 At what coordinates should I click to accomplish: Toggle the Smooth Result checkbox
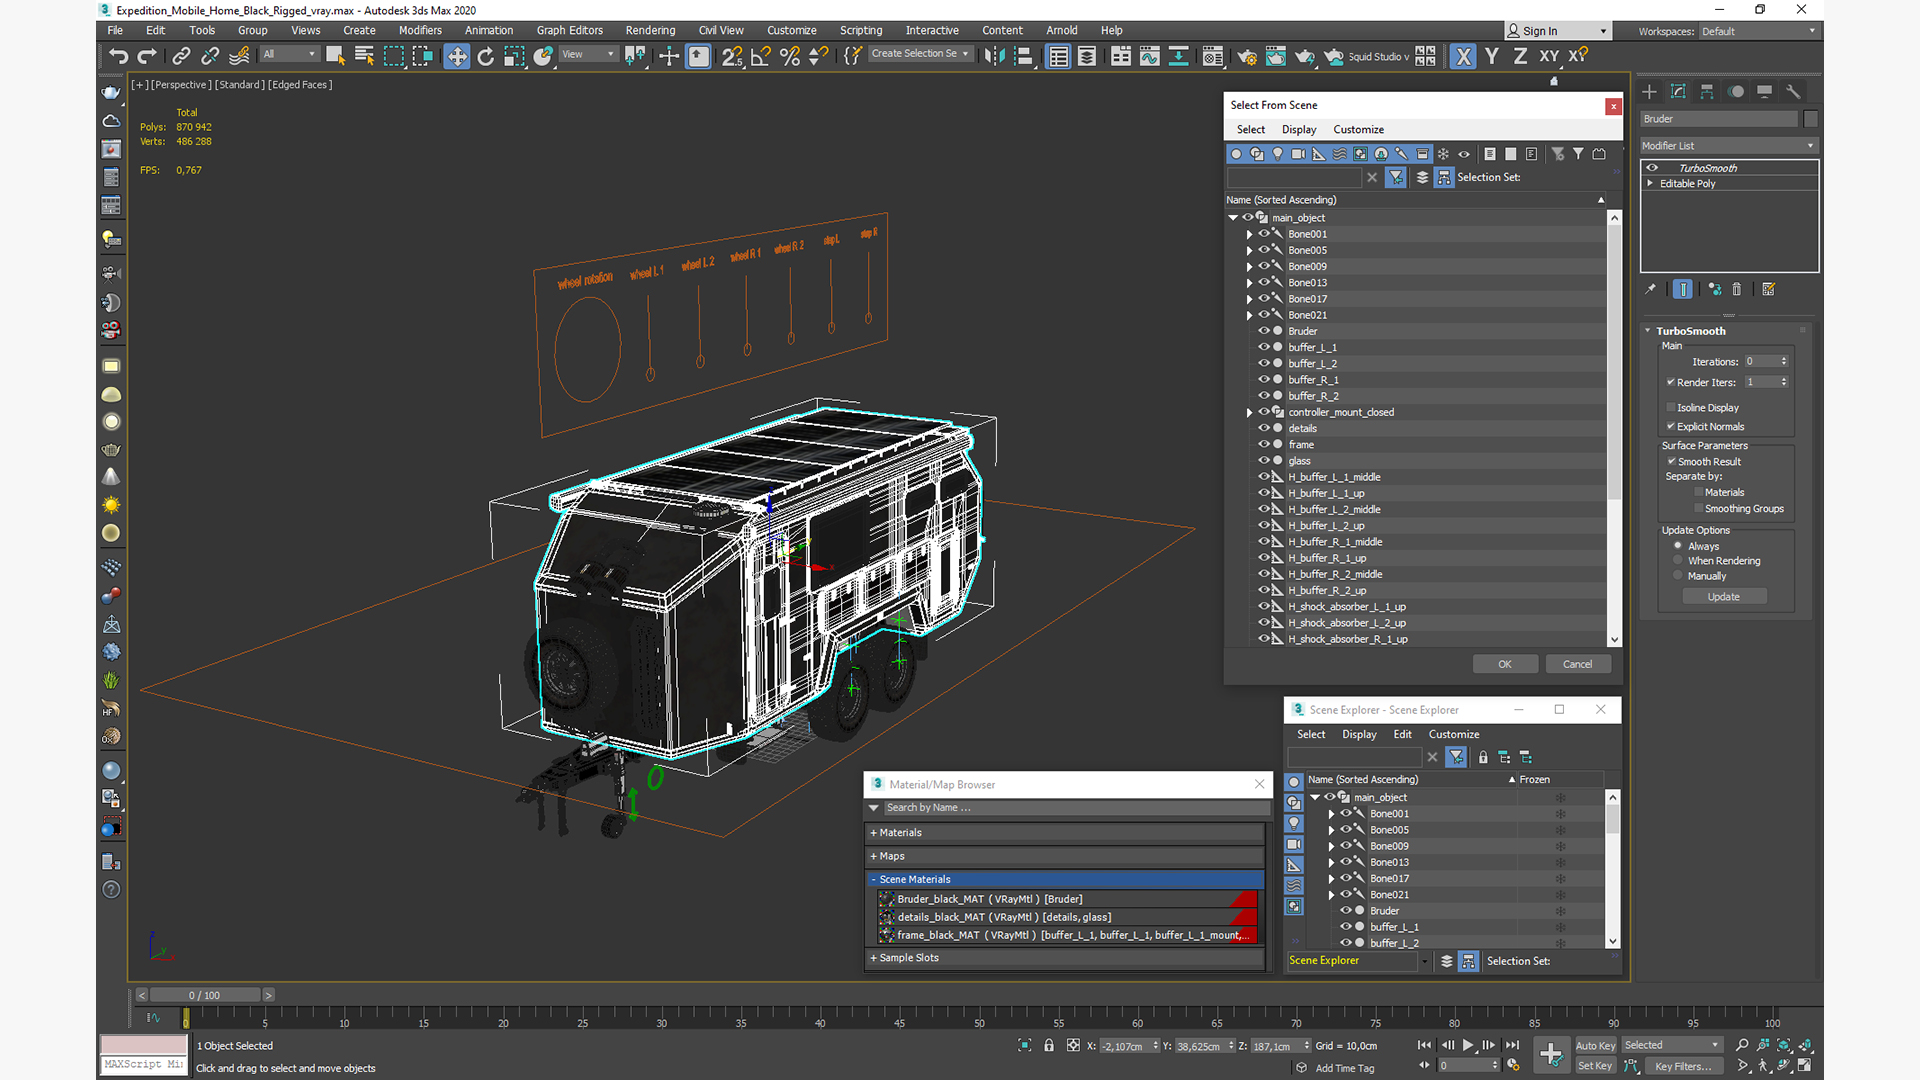(1672, 461)
